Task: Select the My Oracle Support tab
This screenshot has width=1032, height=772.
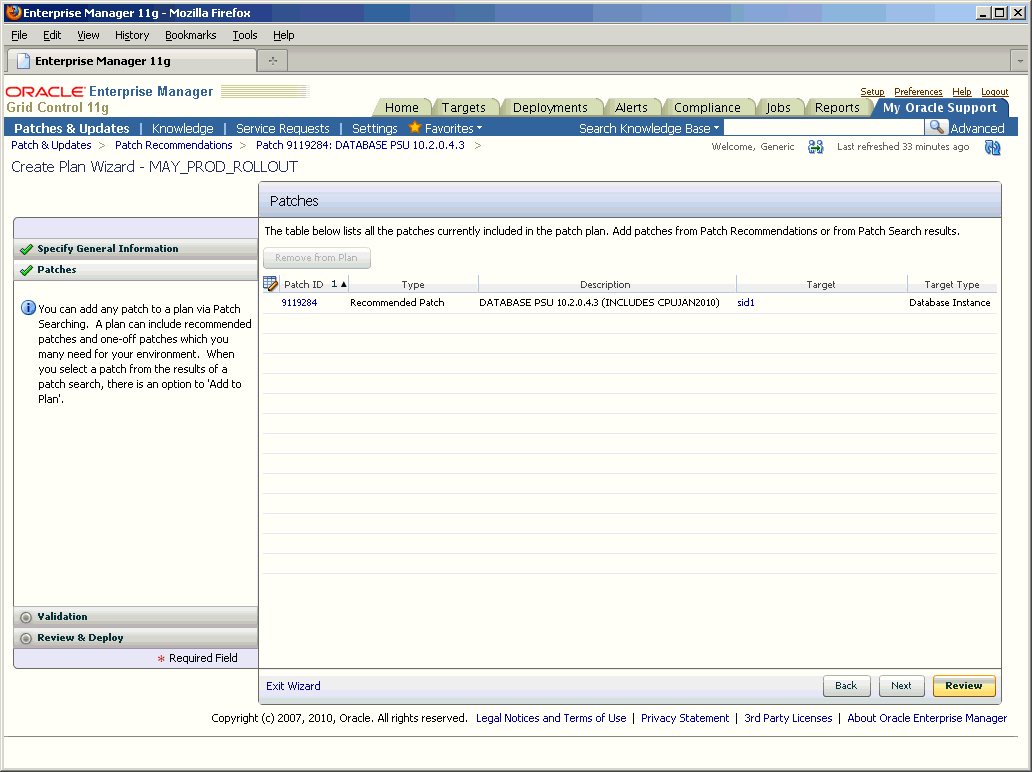Action: pos(940,107)
